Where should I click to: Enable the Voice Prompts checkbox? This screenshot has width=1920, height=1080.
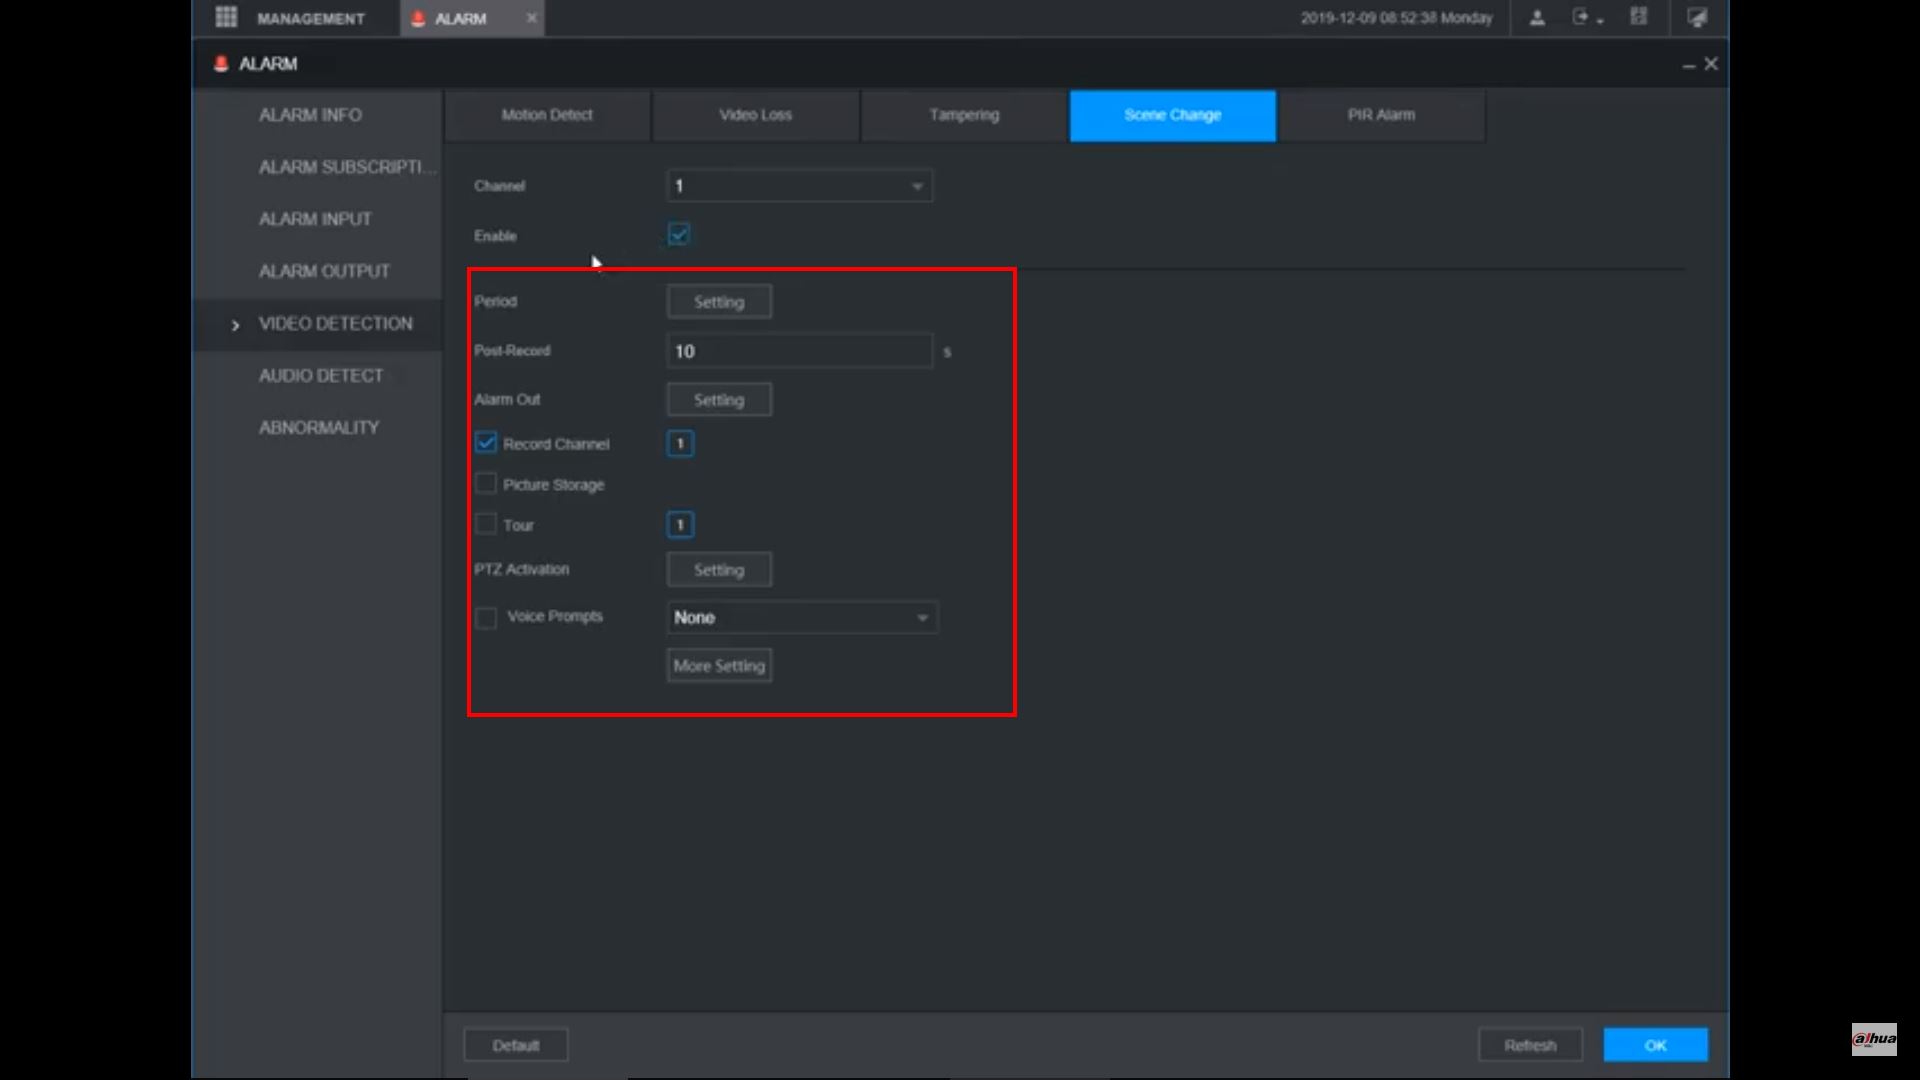(x=486, y=617)
